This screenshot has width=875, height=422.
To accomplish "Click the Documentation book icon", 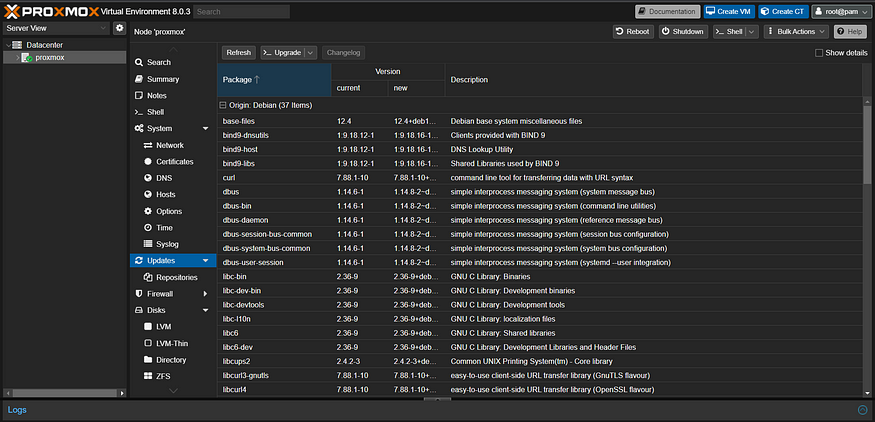I will 643,12.
